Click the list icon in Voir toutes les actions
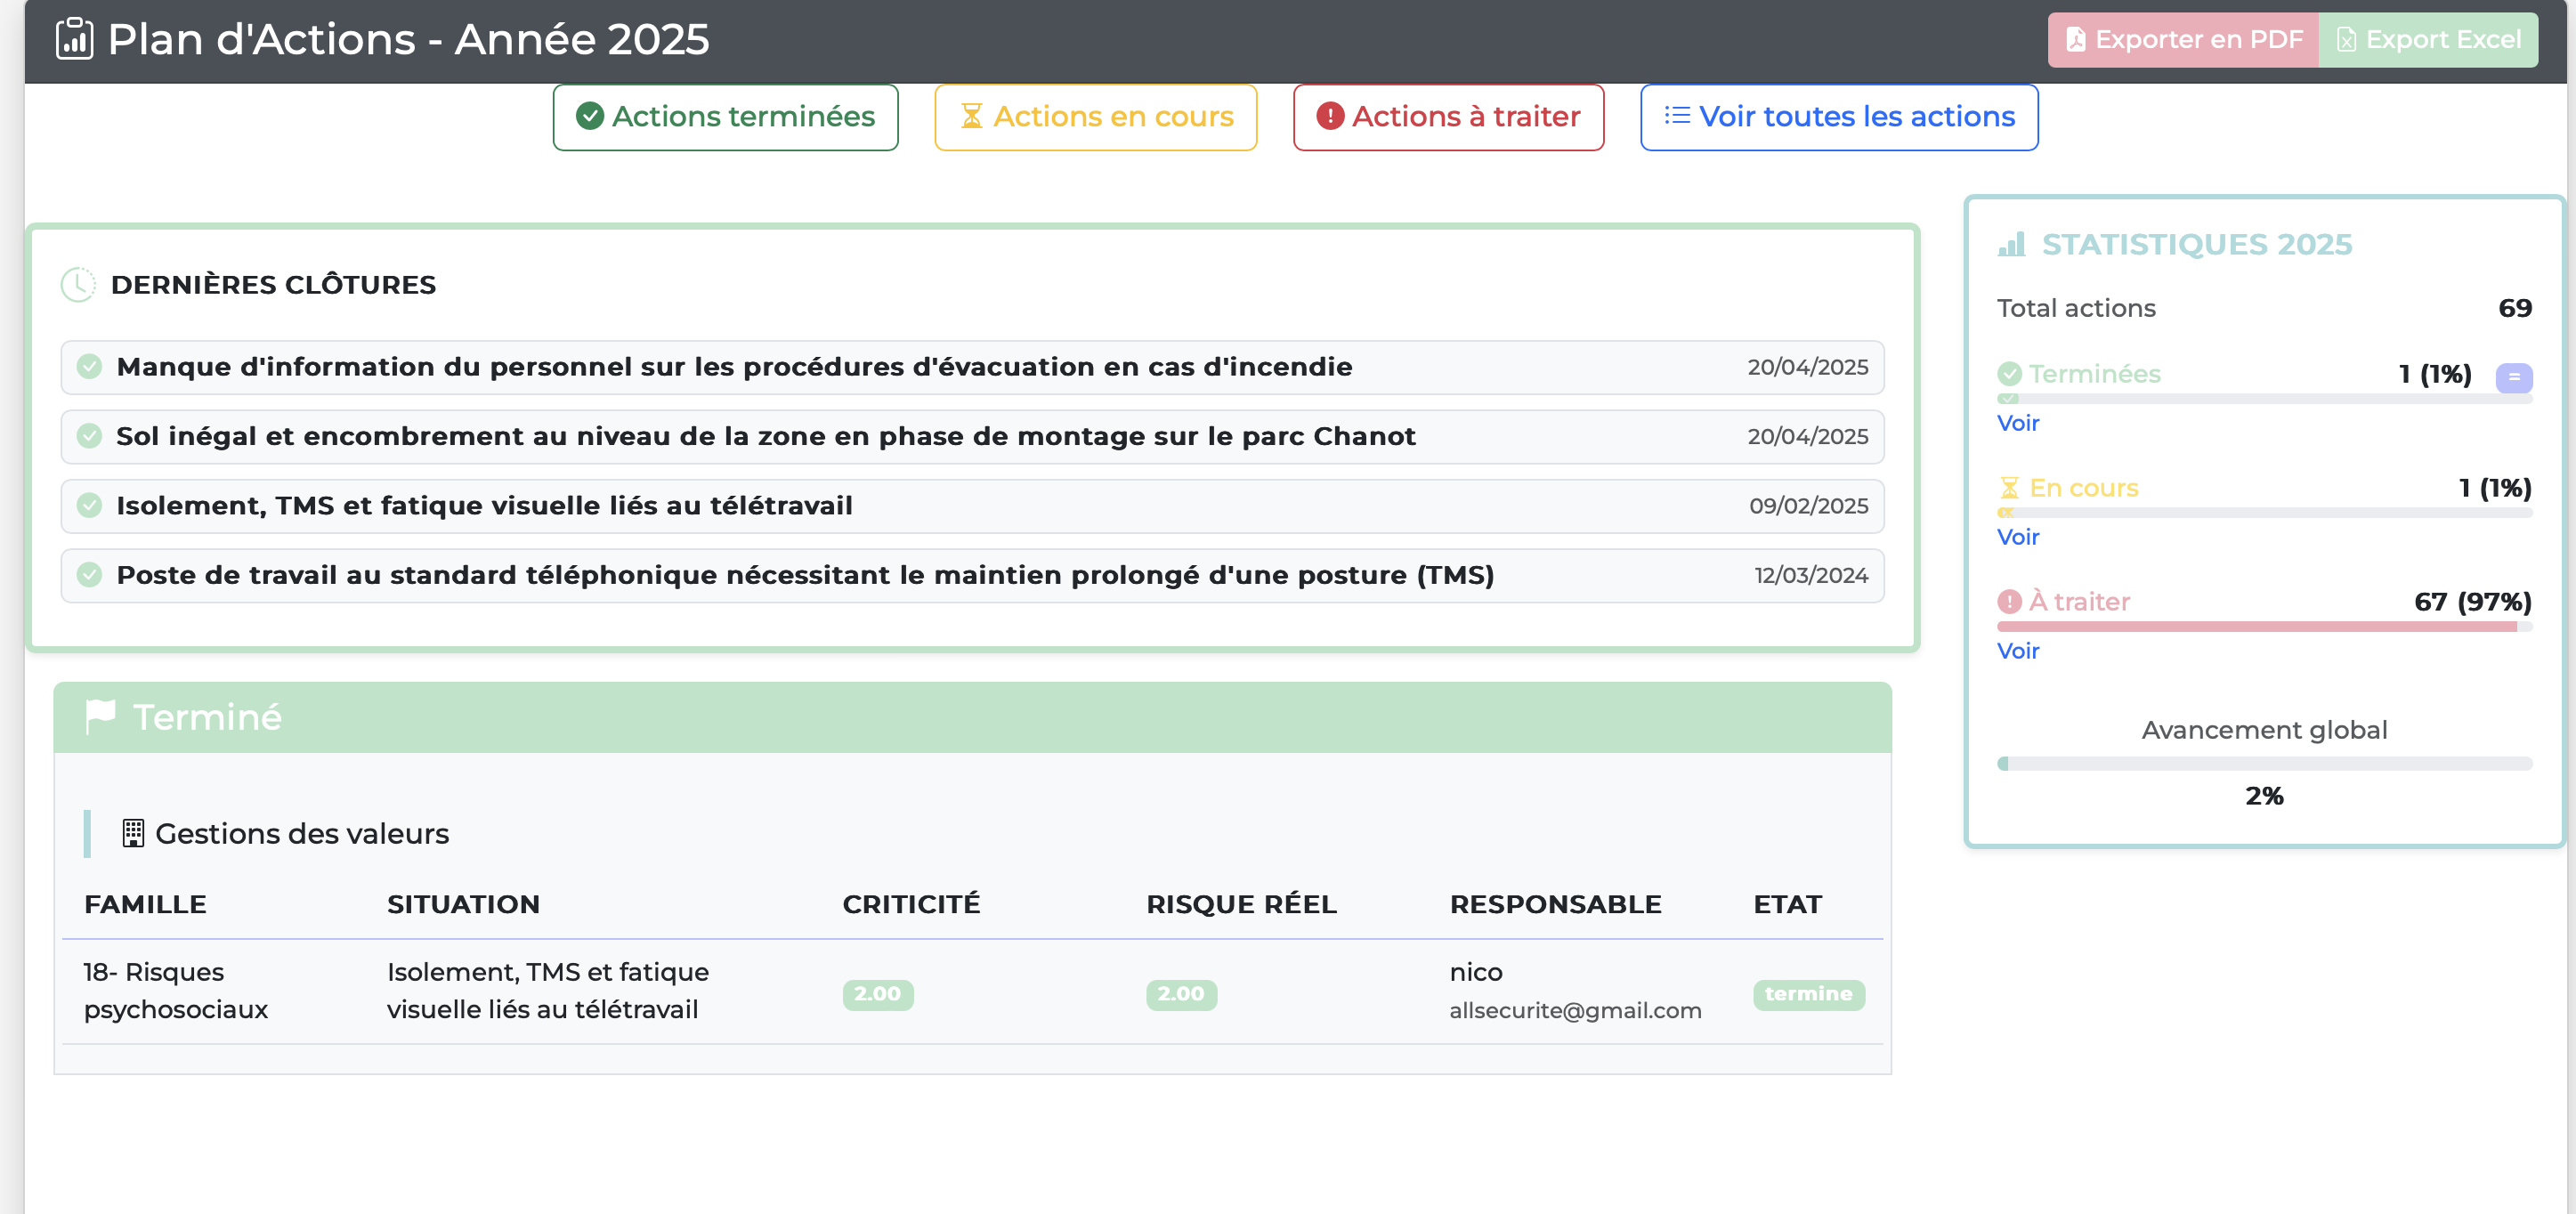 pos(1677,116)
